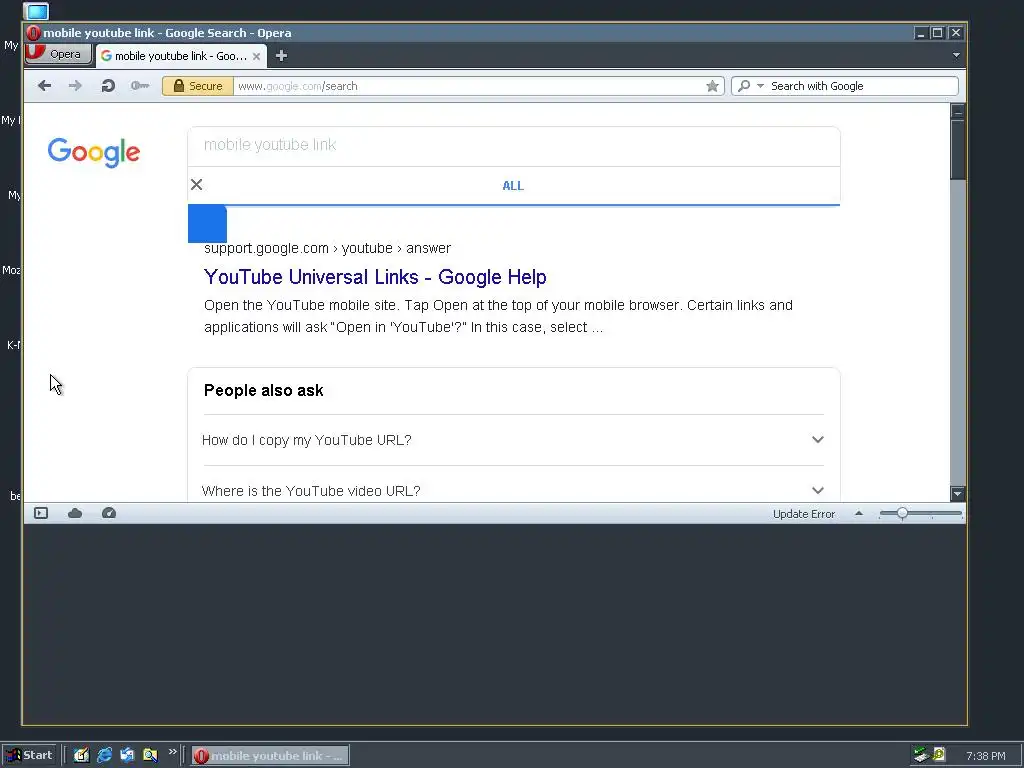Open a new tab with the plus button
This screenshot has width=1024, height=768.
281,56
